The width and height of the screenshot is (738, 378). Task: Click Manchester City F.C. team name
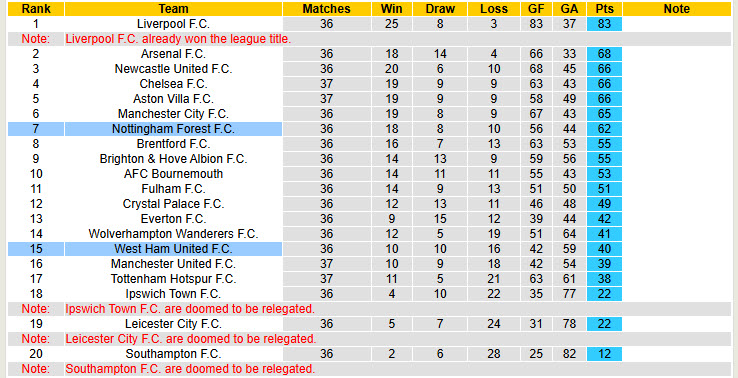coord(173,114)
